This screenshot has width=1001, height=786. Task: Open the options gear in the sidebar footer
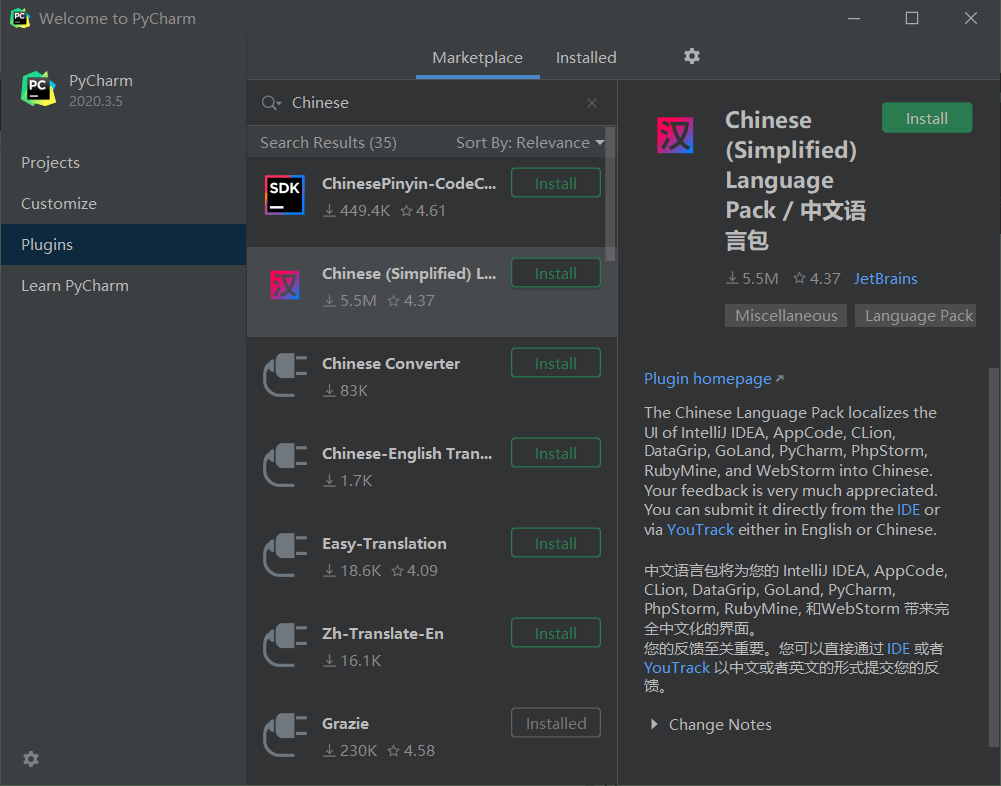(x=31, y=759)
